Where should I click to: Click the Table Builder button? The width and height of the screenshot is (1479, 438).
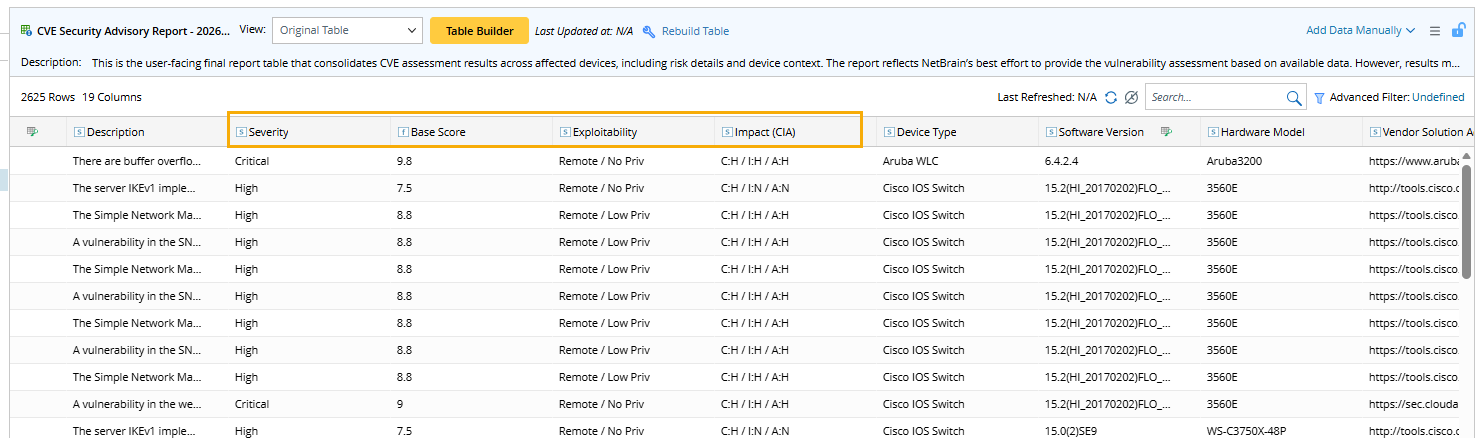coord(479,31)
